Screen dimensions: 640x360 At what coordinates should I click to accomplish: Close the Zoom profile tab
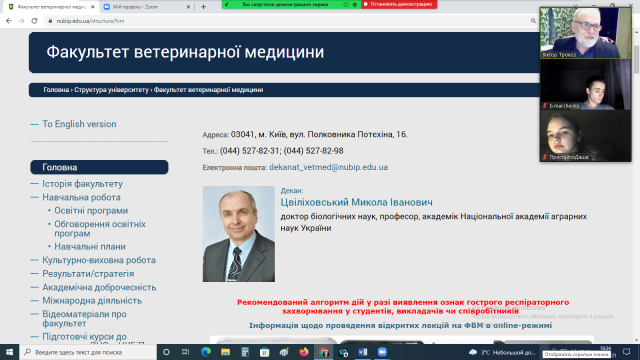coord(188,7)
